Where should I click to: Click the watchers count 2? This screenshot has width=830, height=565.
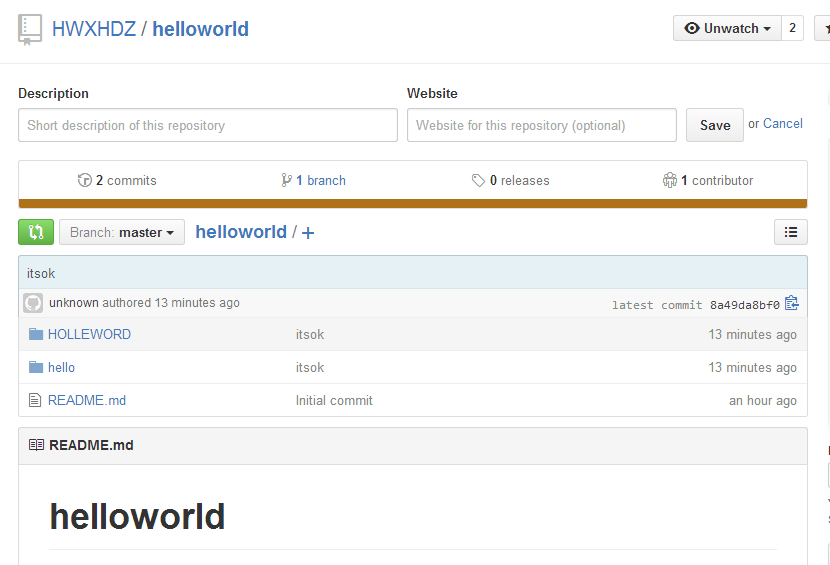coord(792,28)
